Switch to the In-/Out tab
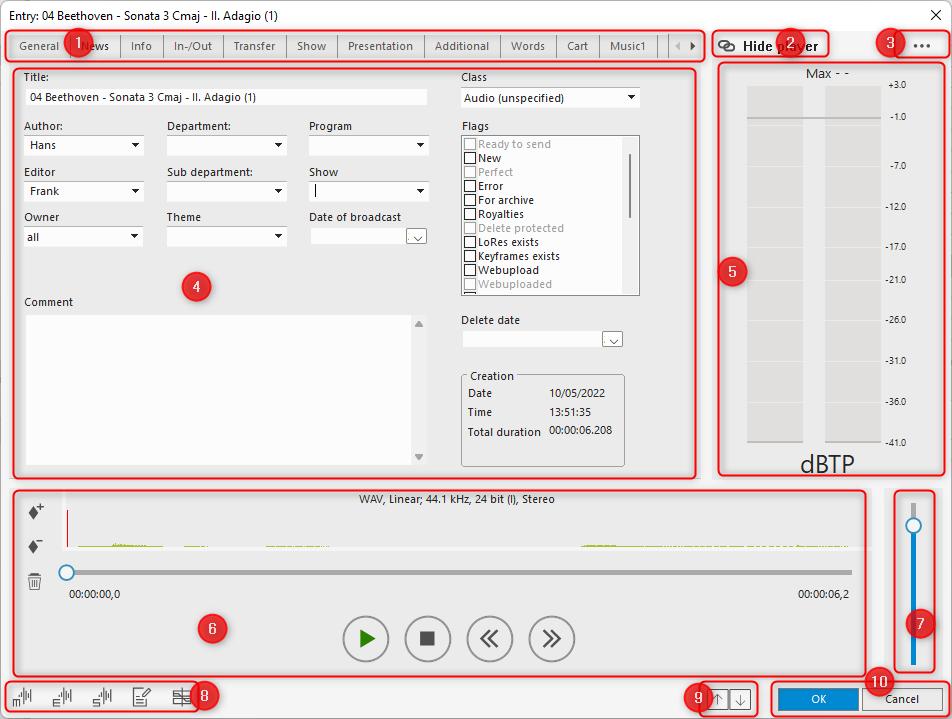This screenshot has width=952, height=719. coord(193,46)
